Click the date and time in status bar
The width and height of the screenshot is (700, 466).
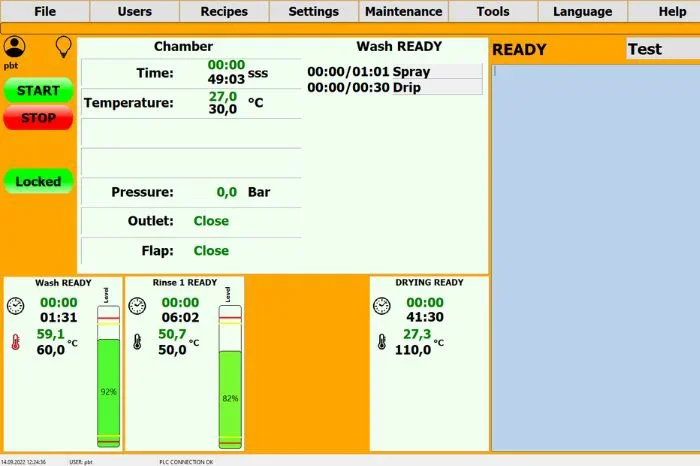pyautogui.click(x=23, y=462)
